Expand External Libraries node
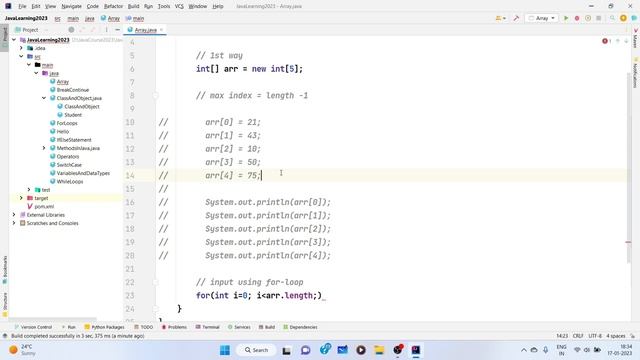640x360 pixels. pos(14,215)
